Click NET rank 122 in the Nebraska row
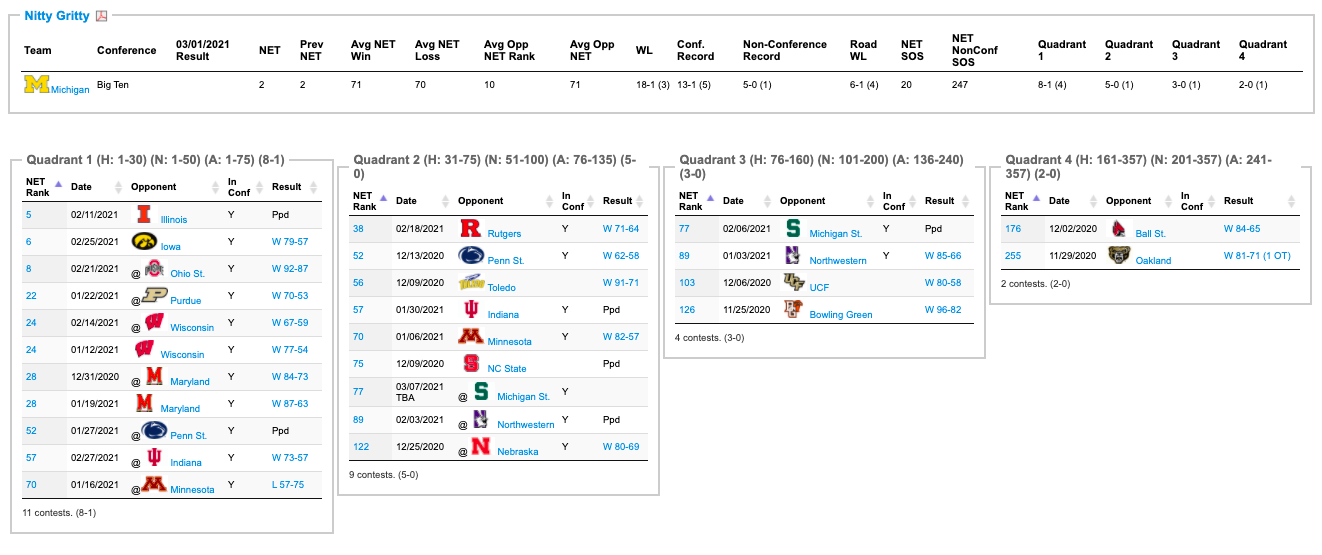 tap(359, 446)
